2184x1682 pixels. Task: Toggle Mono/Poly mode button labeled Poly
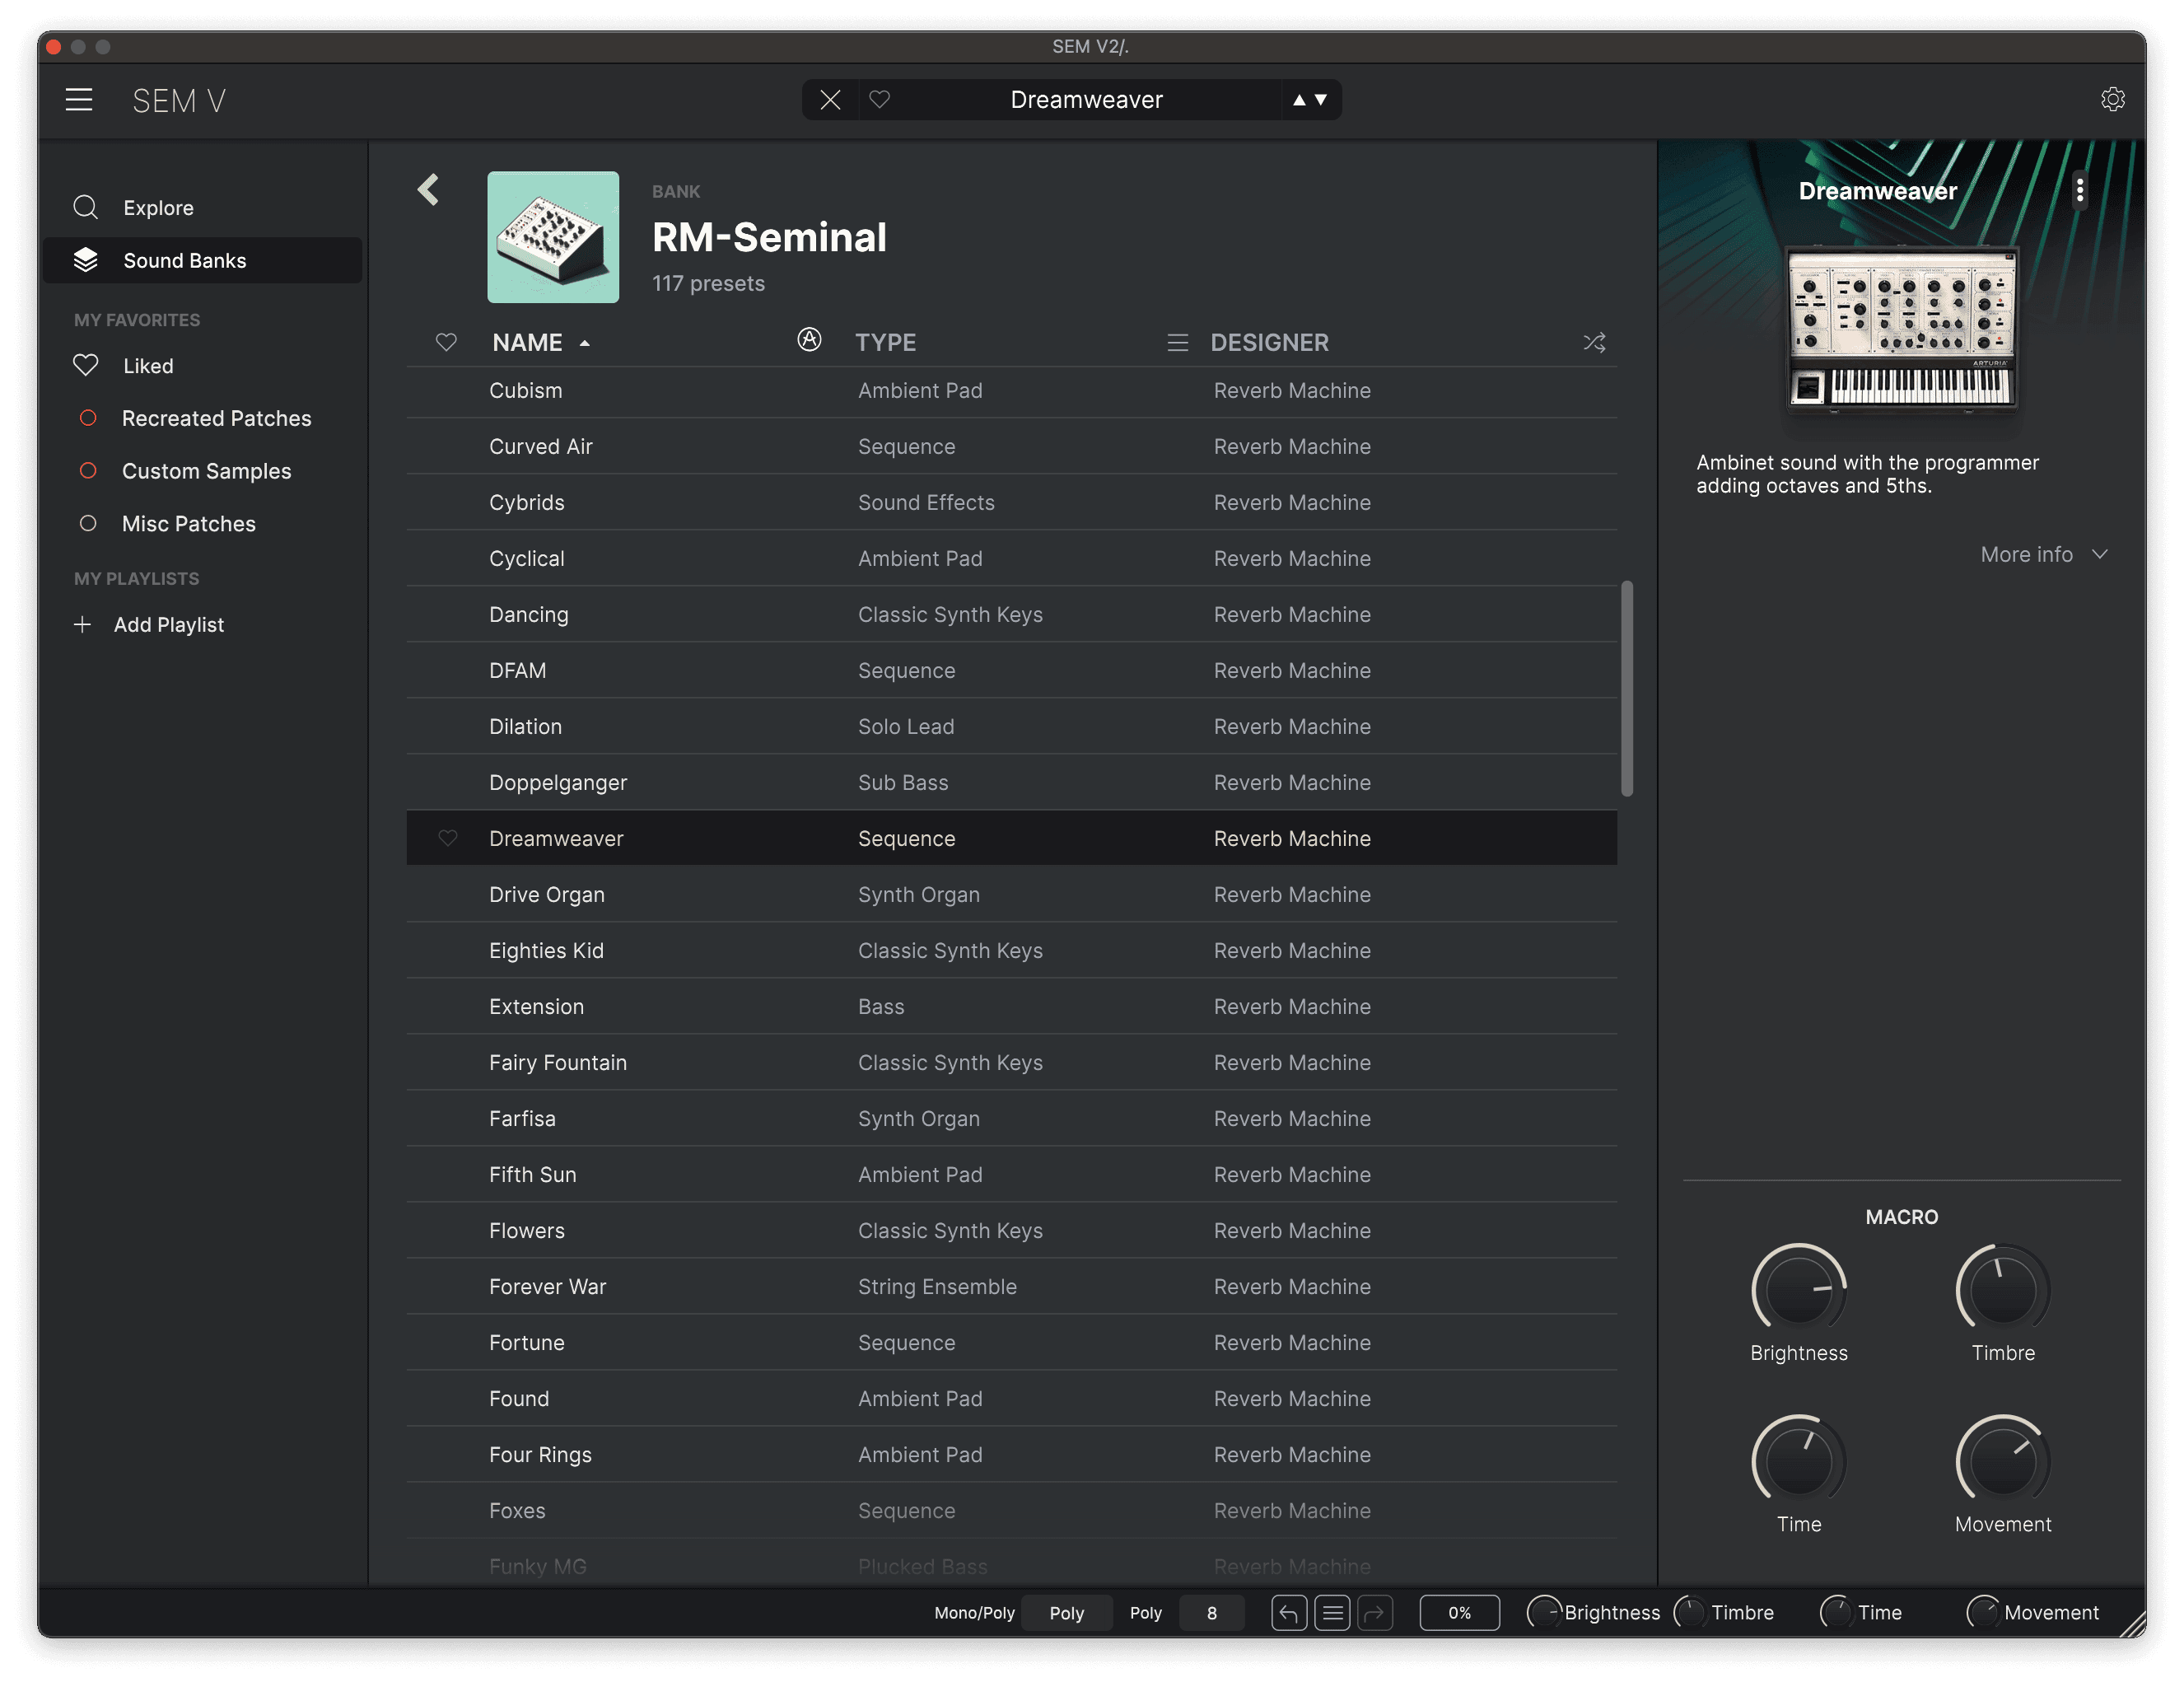point(1066,1613)
